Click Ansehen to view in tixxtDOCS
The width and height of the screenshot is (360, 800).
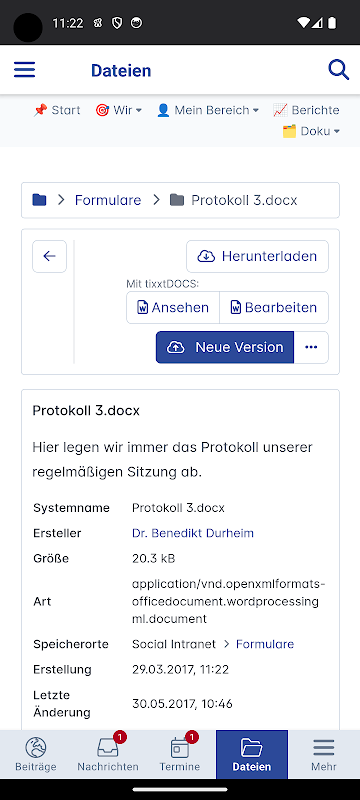[173, 308]
